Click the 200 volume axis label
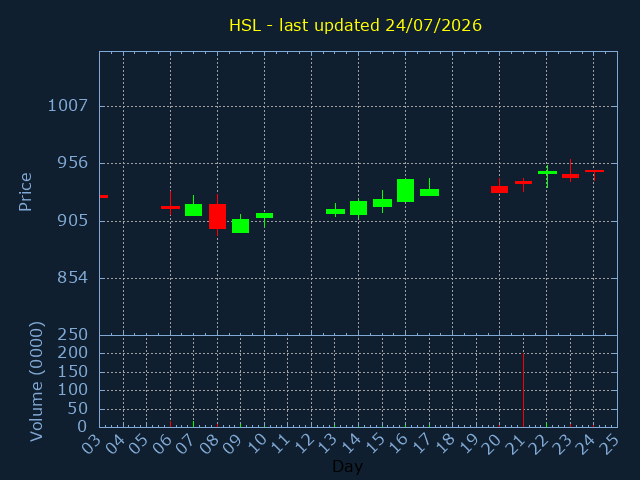Image resolution: width=640 pixels, height=480 pixels. 73,353
